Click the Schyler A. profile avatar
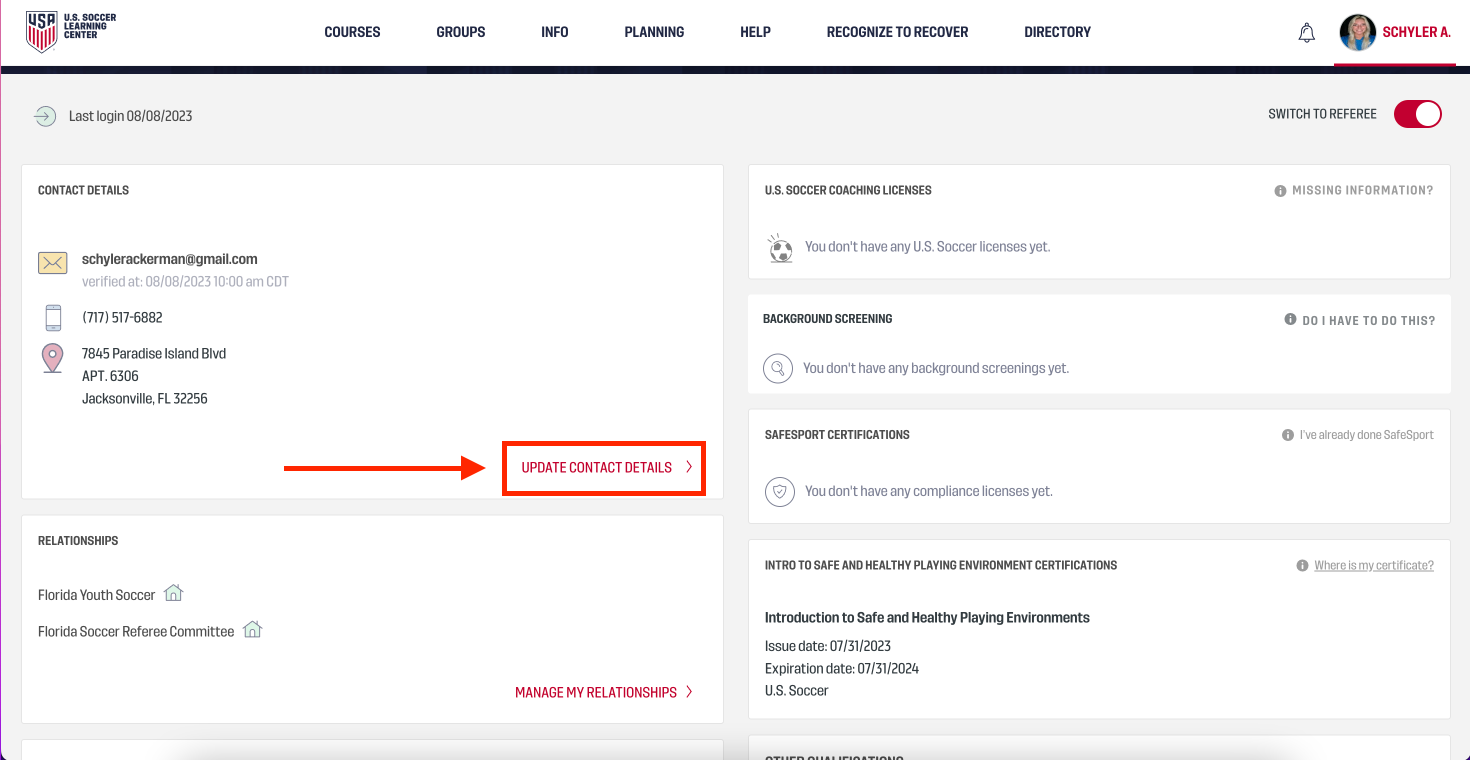This screenshot has width=1470, height=760. click(x=1358, y=33)
